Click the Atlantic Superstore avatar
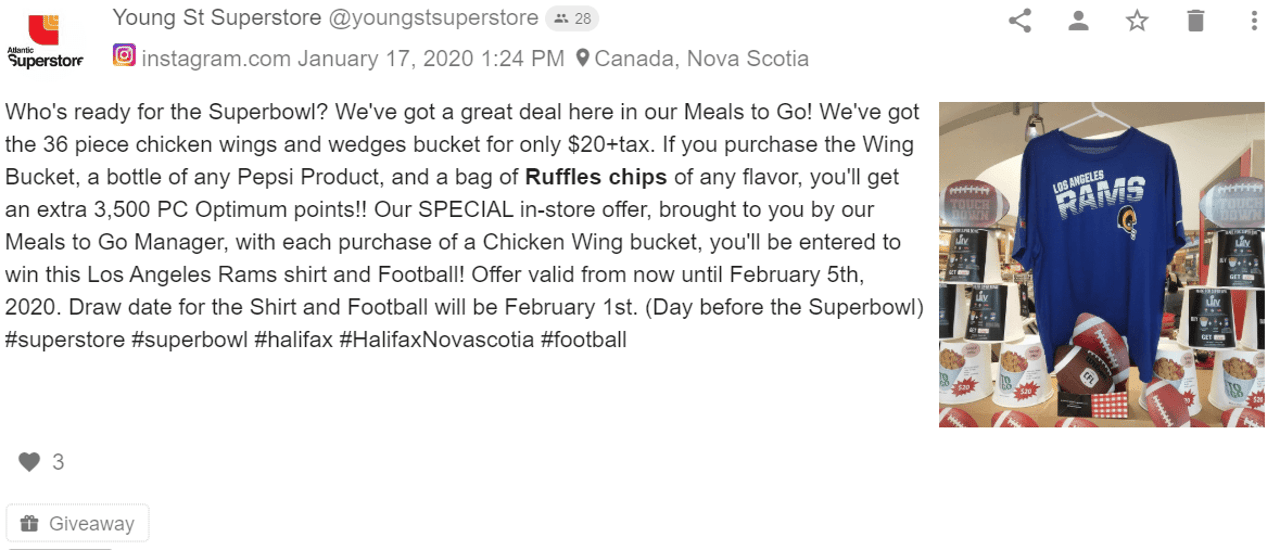Image resolution: width=1280 pixels, height=550 pixels. (44, 38)
